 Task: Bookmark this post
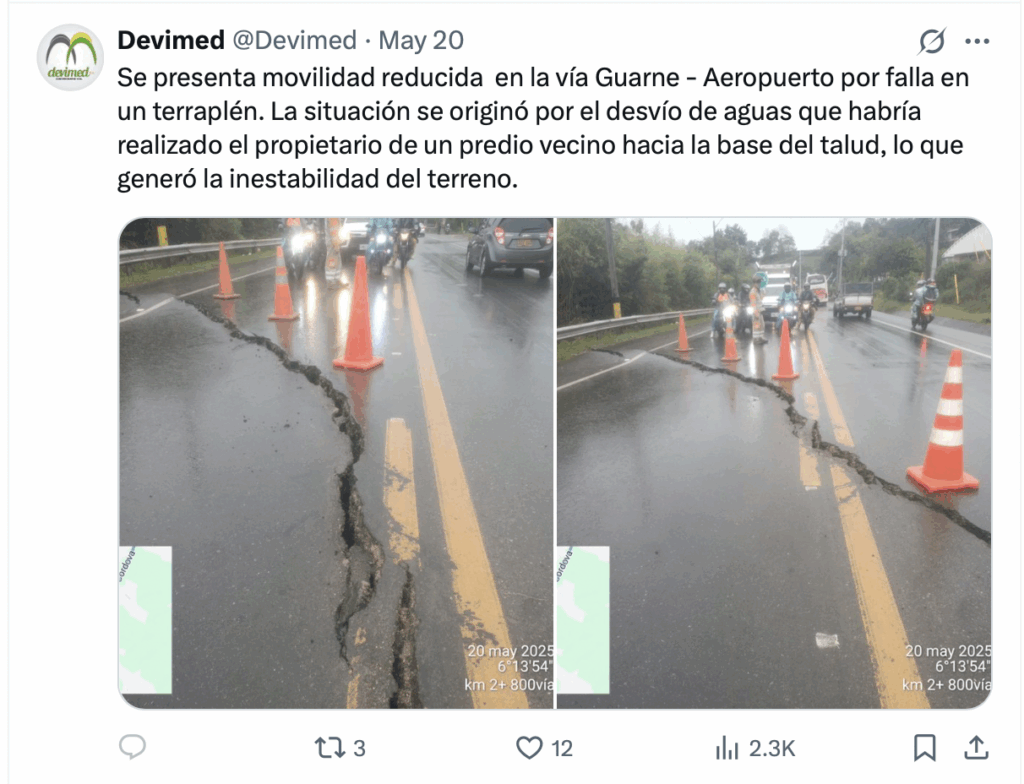click(x=925, y=747)
